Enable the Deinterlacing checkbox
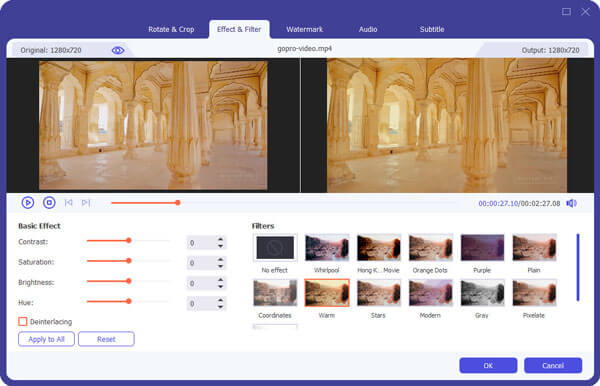 (23, 321)
